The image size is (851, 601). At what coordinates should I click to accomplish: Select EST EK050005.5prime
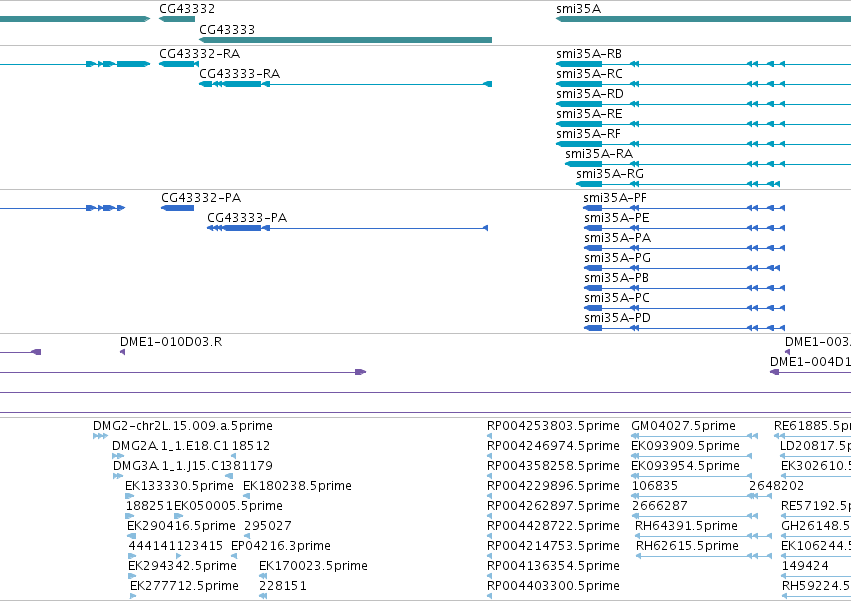(228, 506)
